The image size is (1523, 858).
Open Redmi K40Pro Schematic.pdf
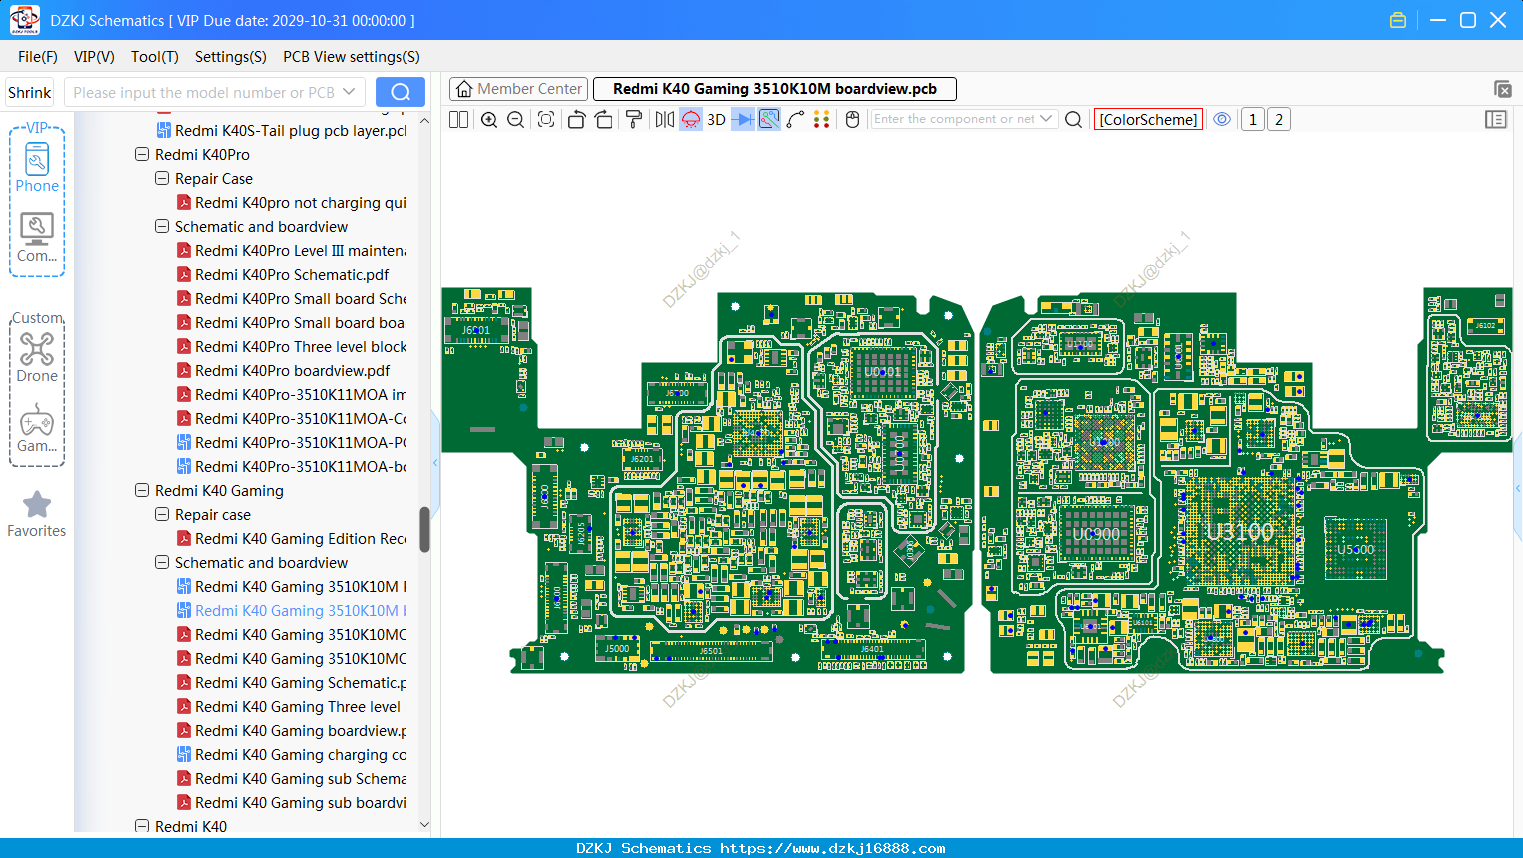click(x=292, y=275)
